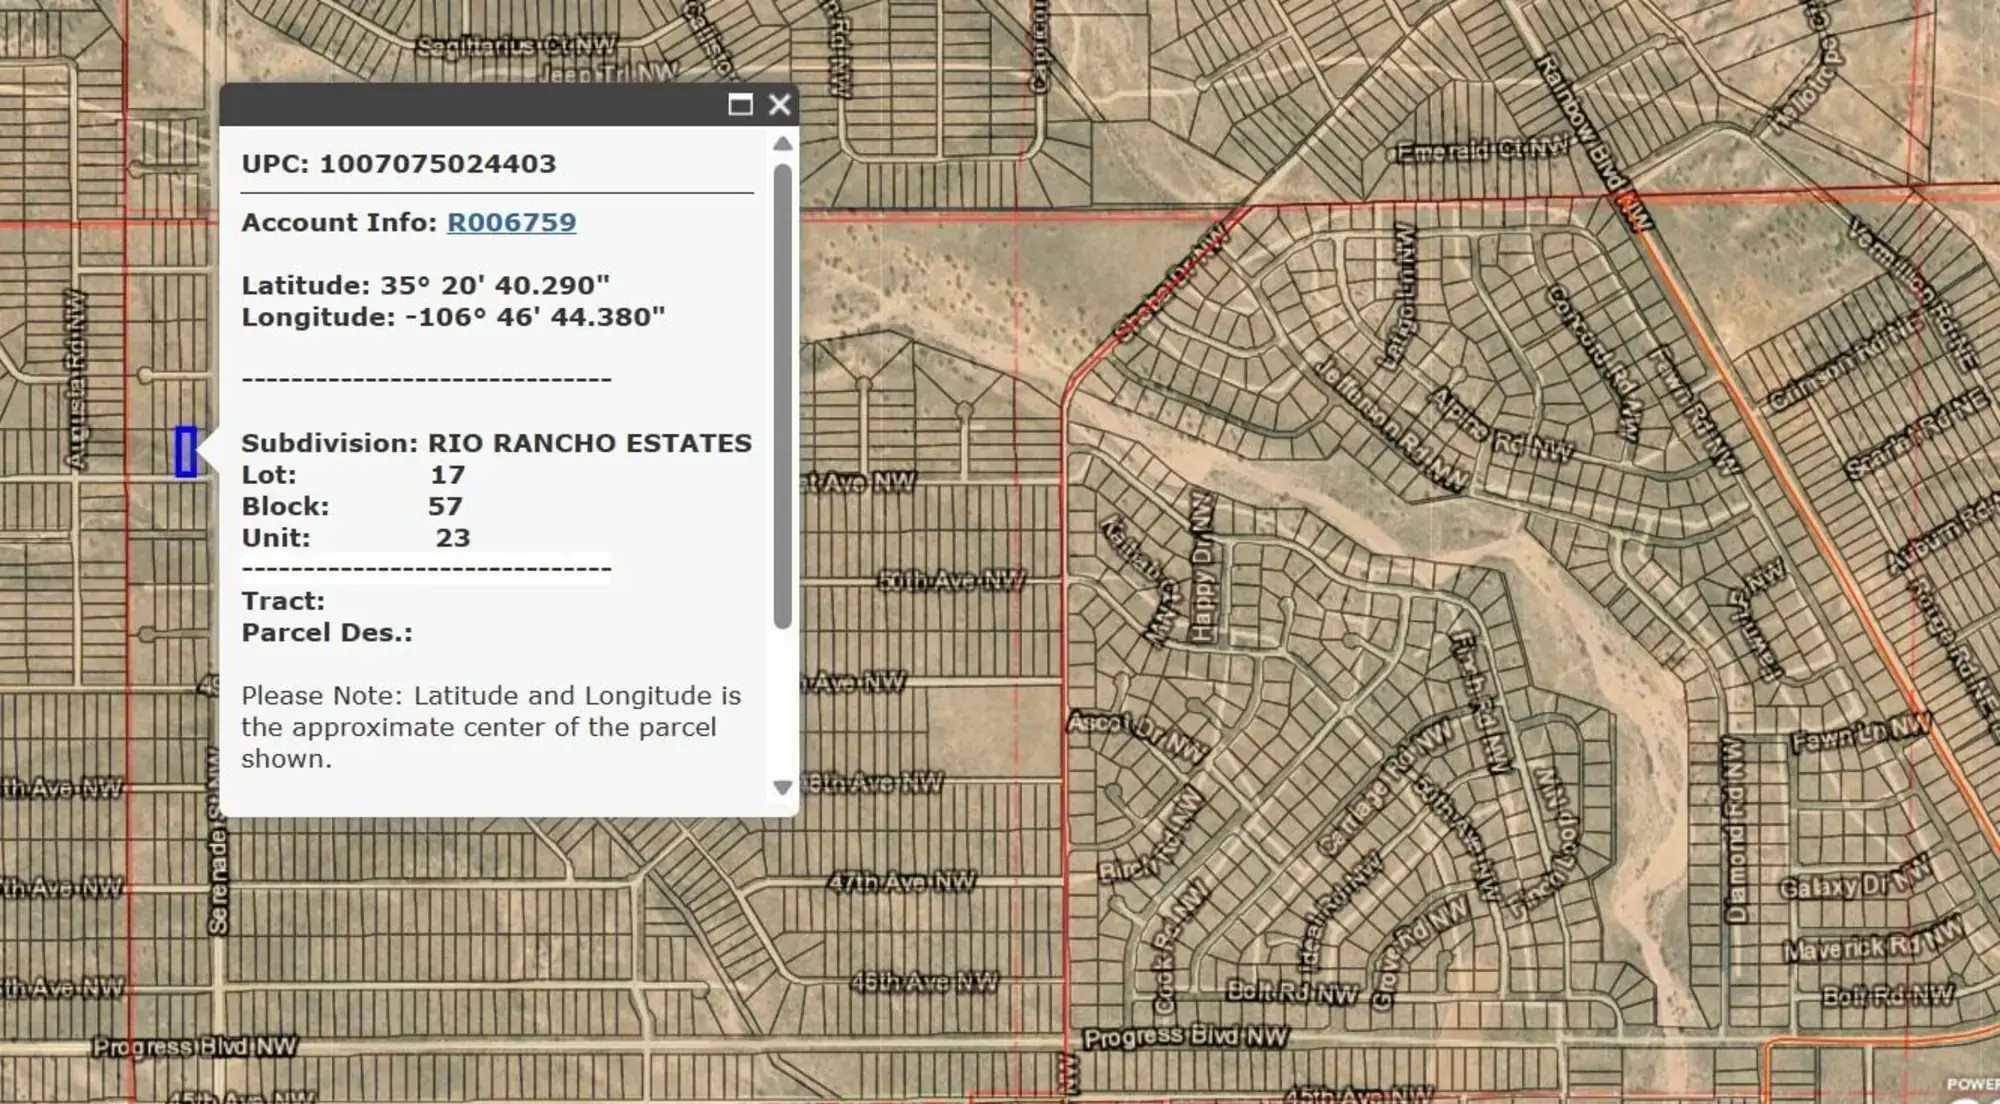Image resolution: width=2000 pixels, height=1104 pixels.
Task: Click the popup dark title bar
Action: point(470,105)
